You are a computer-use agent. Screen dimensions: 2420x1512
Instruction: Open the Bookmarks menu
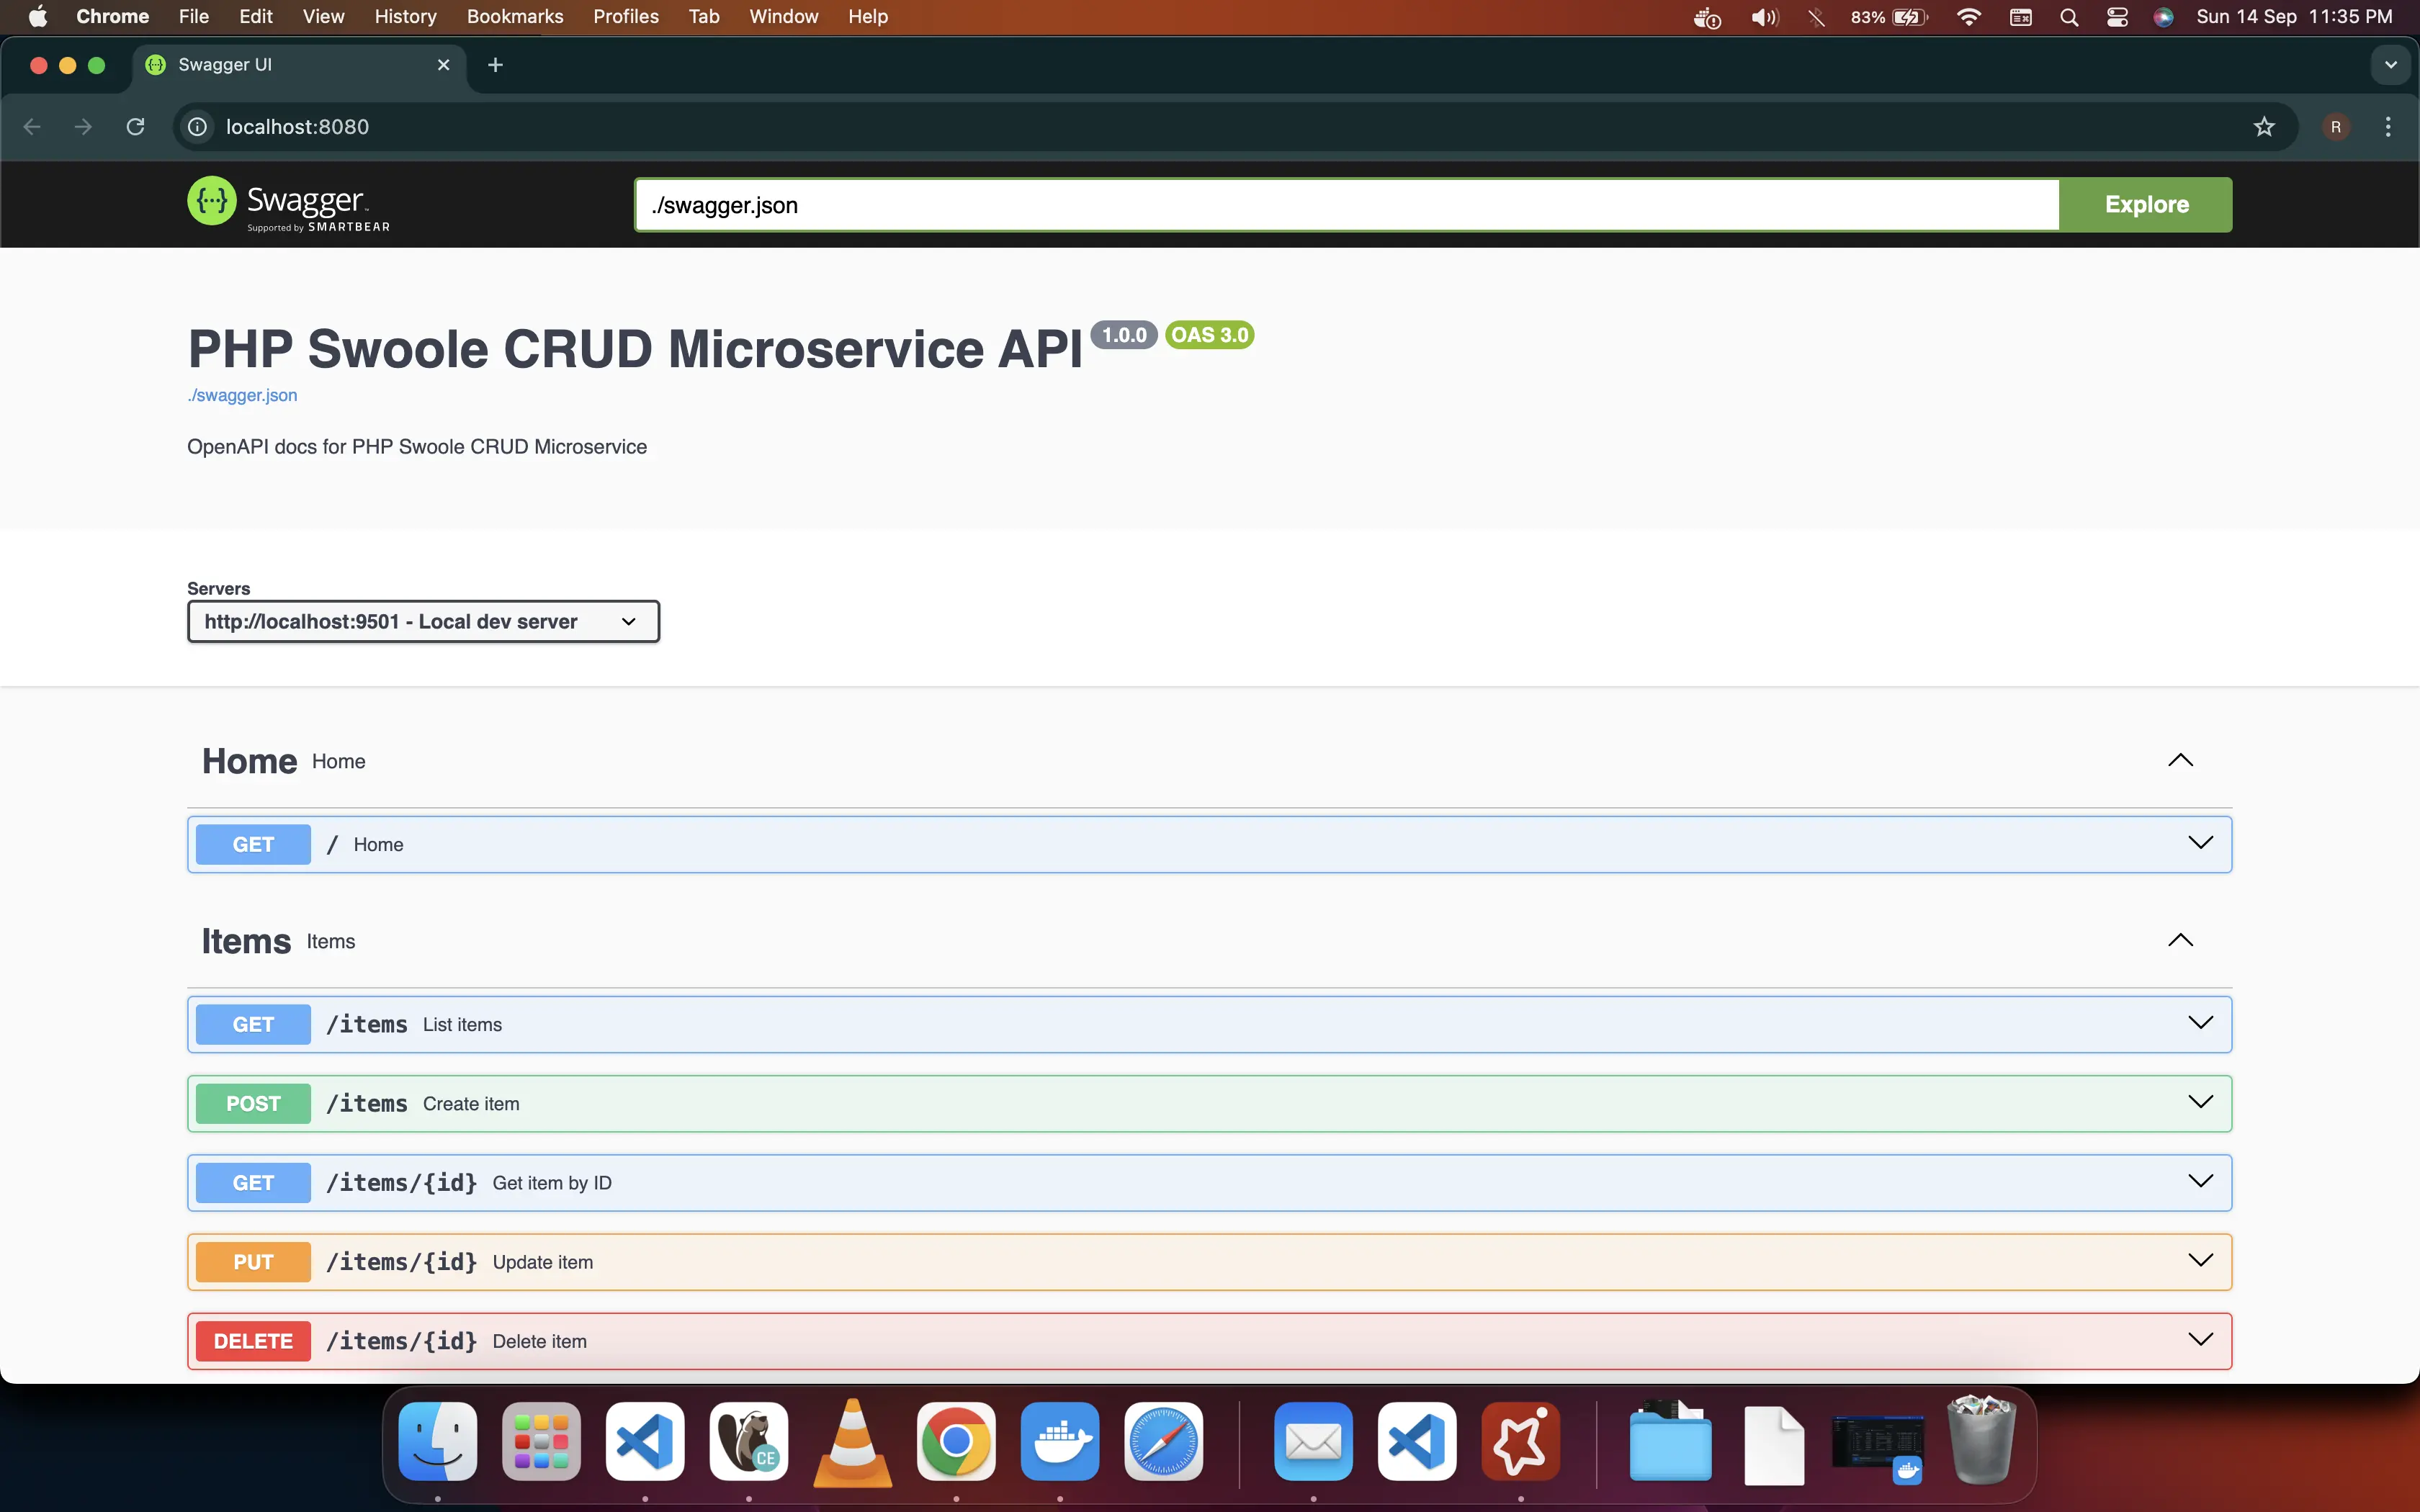[515, 17]
